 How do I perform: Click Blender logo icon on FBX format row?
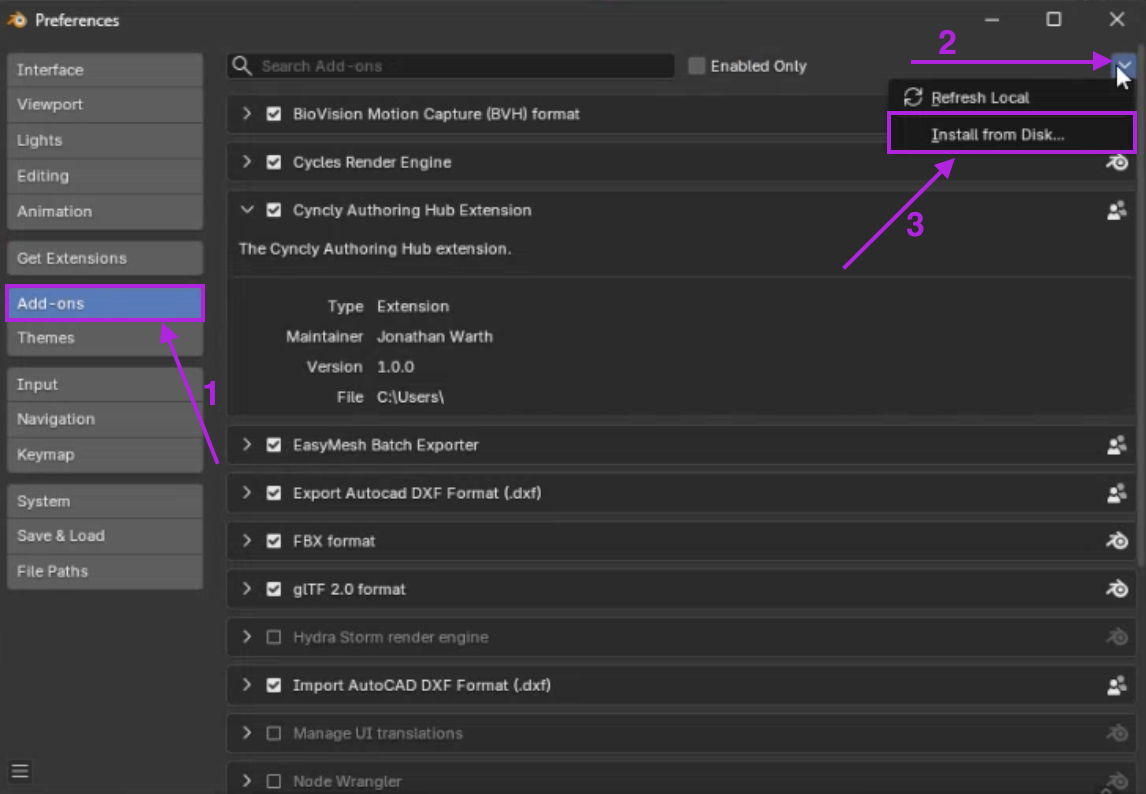pyautogui.click(x=1117, y=541)
